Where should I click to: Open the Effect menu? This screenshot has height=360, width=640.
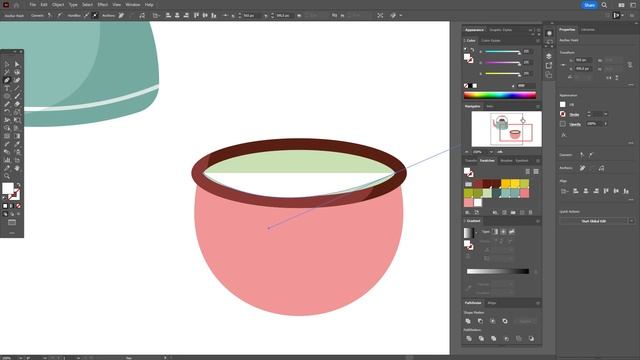pos(103,4)
